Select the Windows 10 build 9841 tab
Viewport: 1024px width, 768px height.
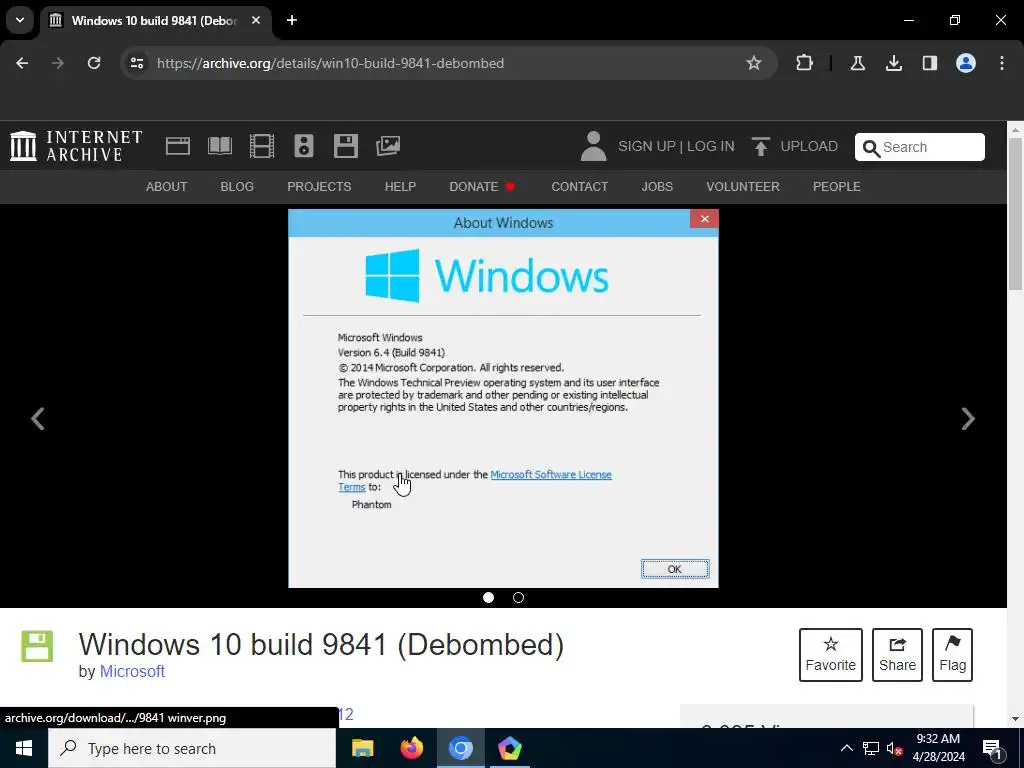[154, 20]
